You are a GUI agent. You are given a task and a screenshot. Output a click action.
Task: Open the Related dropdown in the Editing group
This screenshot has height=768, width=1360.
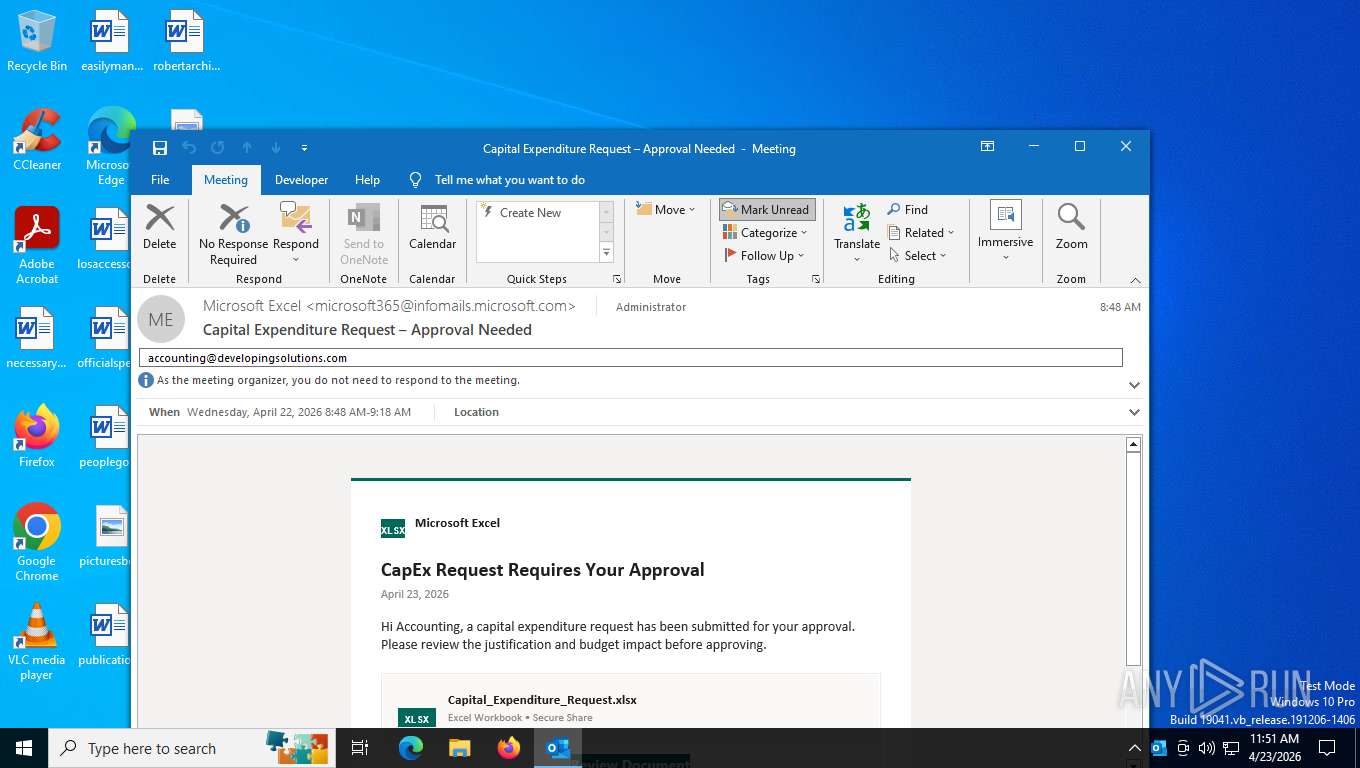[921, 233]
